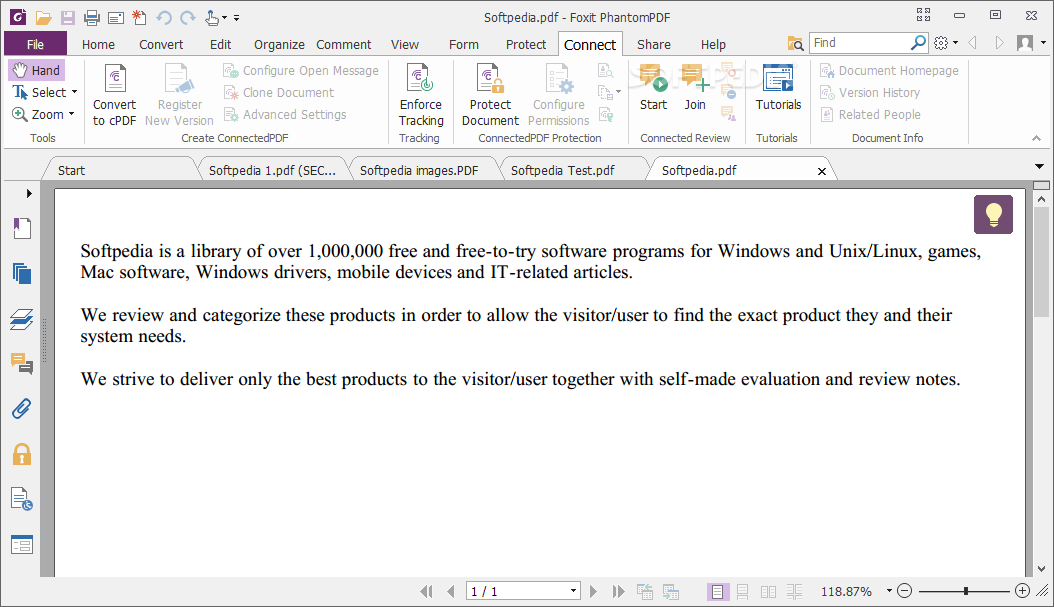Click the create new PDF starburst icon
The height and width of the screenshot is (607, 1054).
[x=139, y=17]
